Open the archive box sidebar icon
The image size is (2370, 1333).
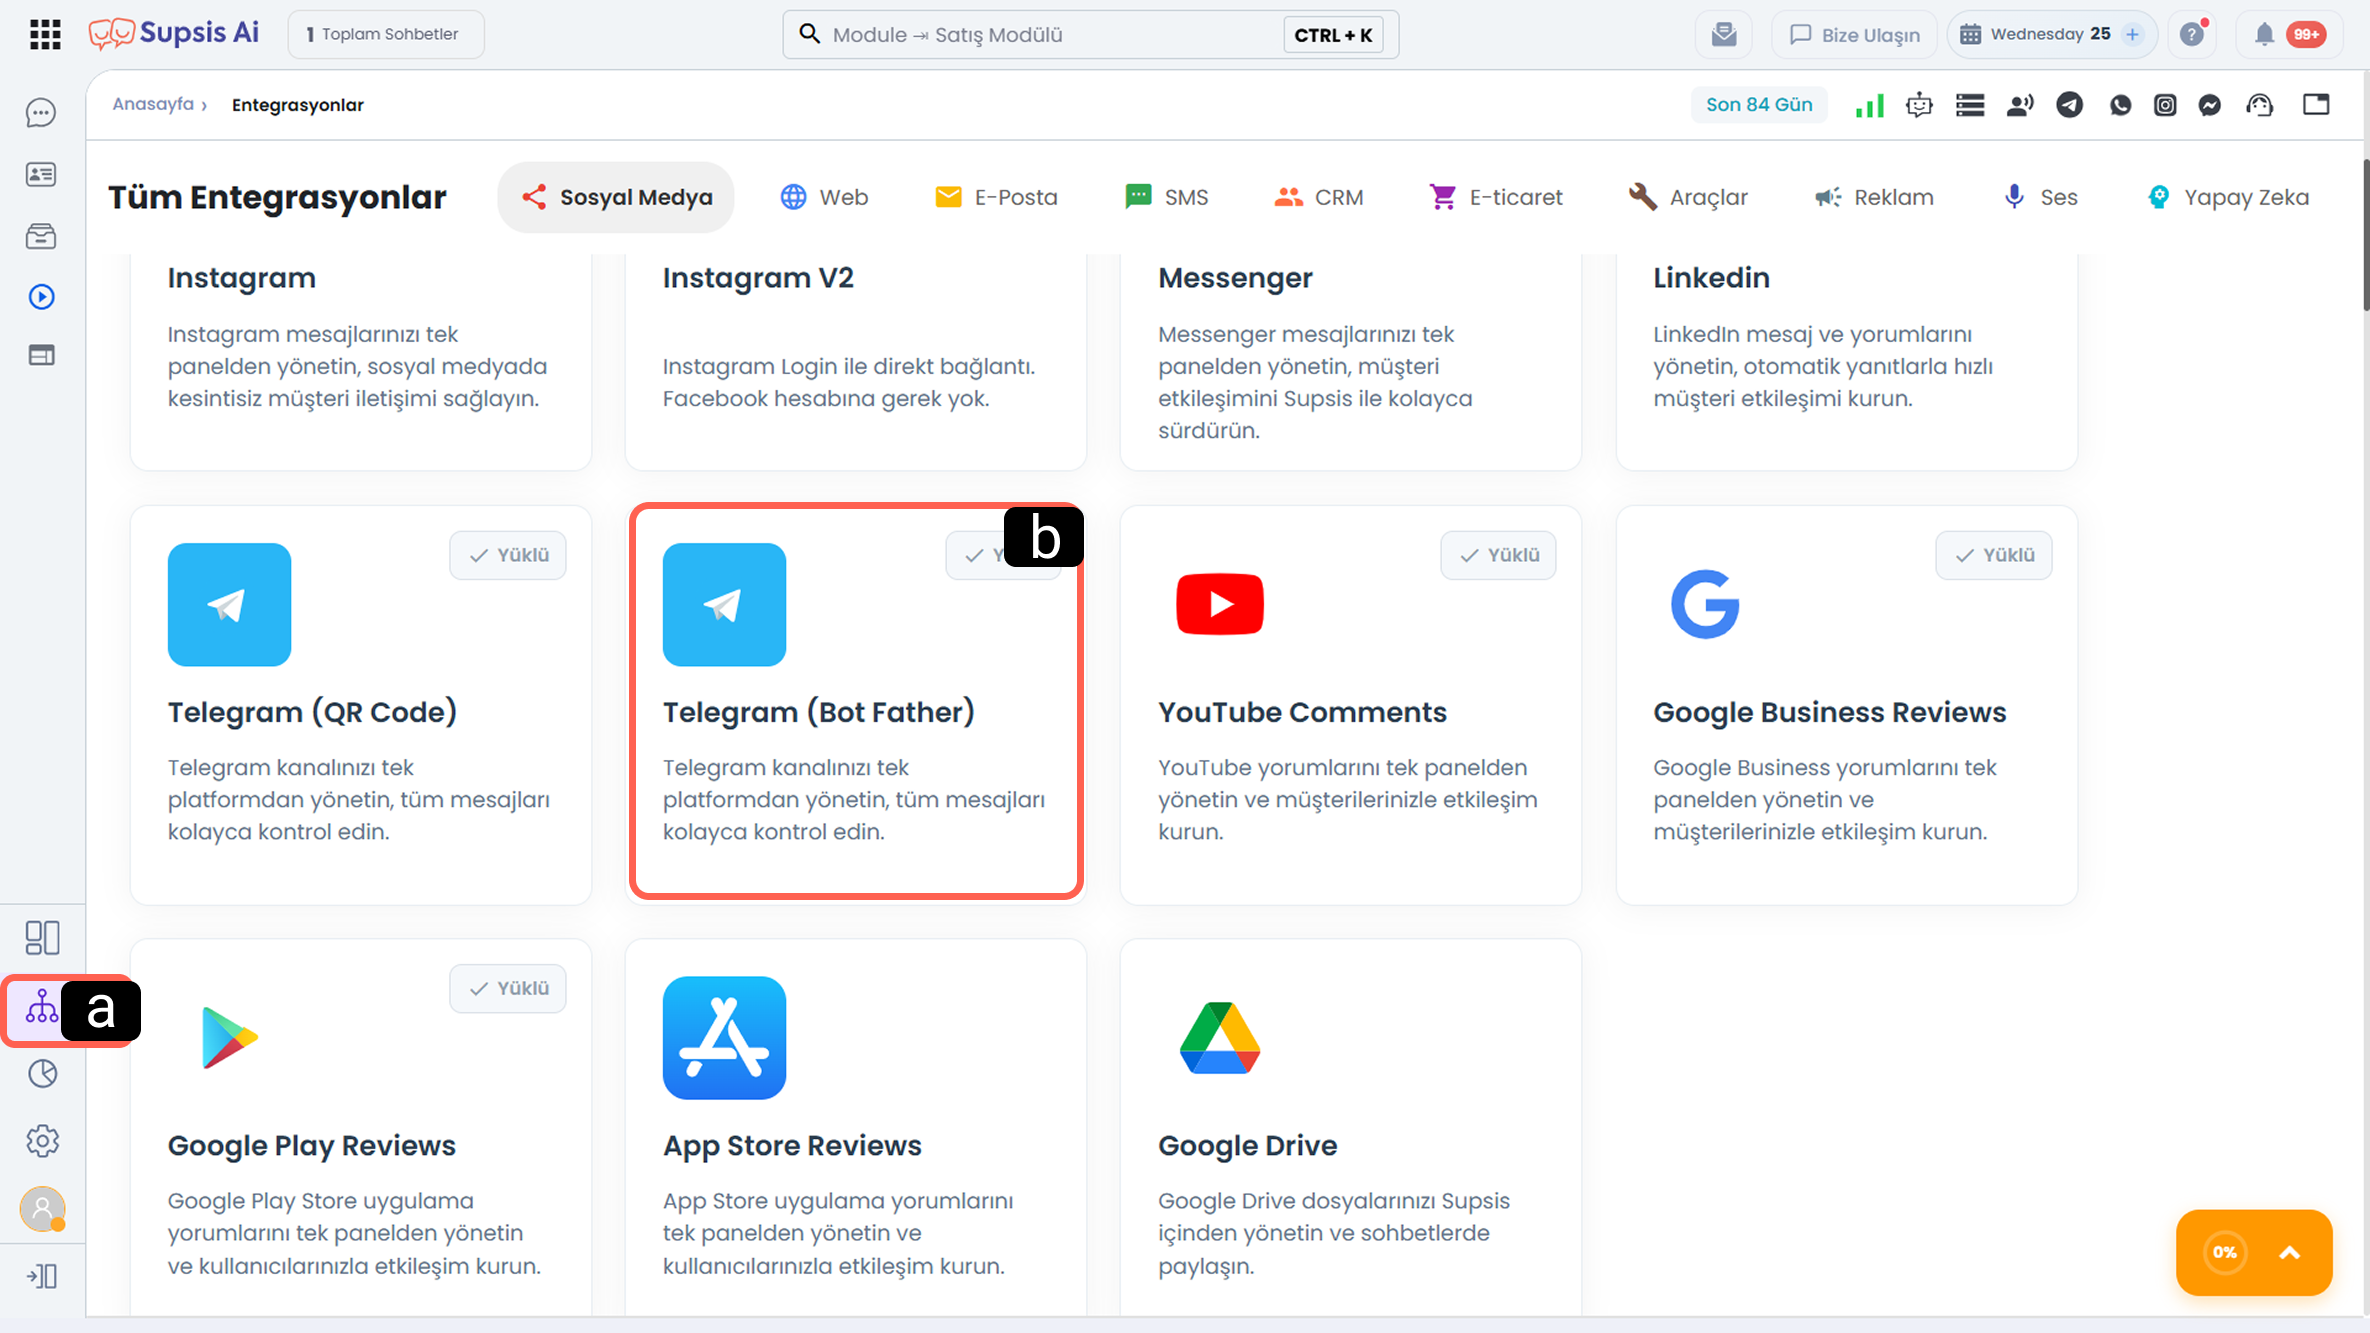[x=41, y=236]
